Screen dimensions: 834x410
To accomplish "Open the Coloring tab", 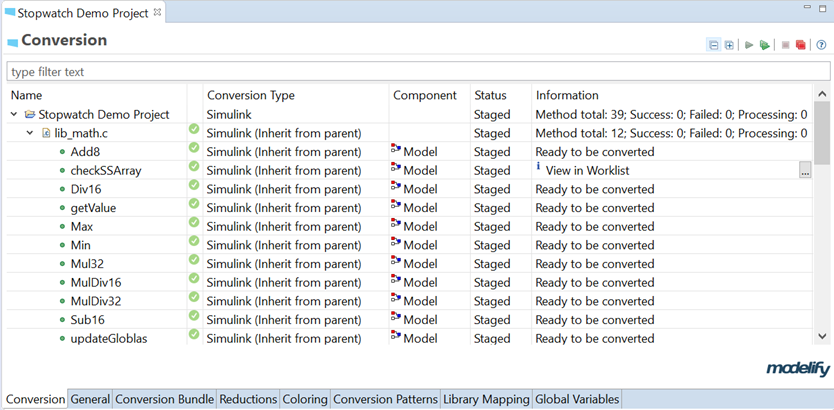I will click(305, 399).
